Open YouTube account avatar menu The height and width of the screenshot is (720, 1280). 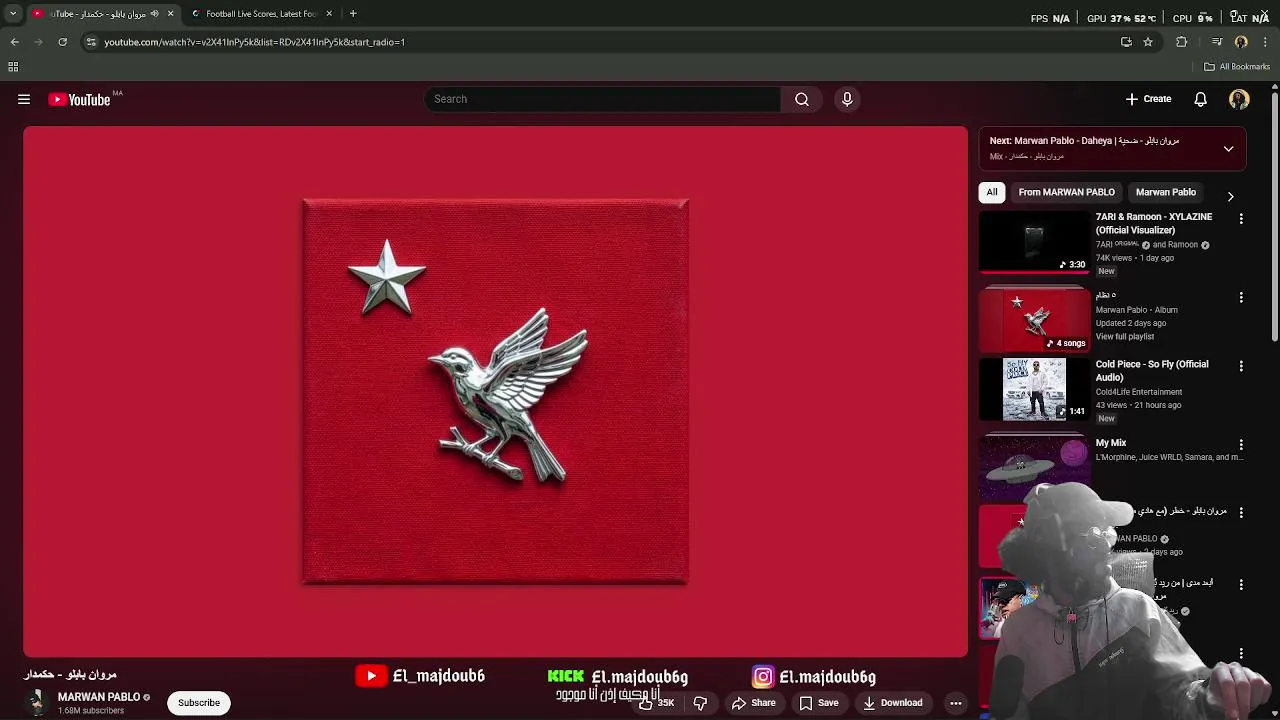pos(1239,99)
